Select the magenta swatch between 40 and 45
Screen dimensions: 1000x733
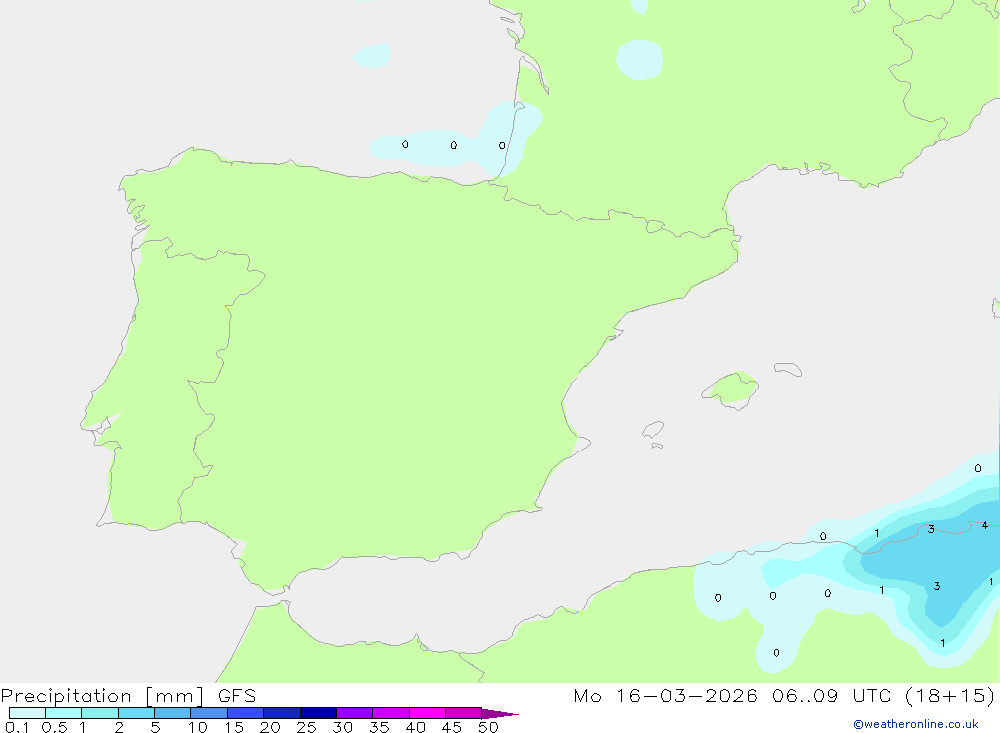point(427,713)
